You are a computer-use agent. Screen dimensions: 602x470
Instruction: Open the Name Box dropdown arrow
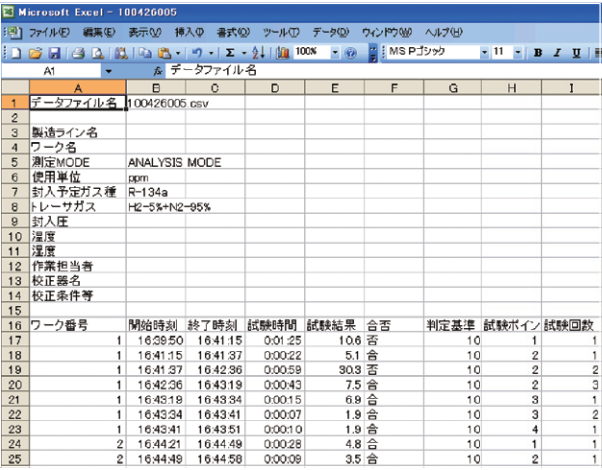point(109,71)
